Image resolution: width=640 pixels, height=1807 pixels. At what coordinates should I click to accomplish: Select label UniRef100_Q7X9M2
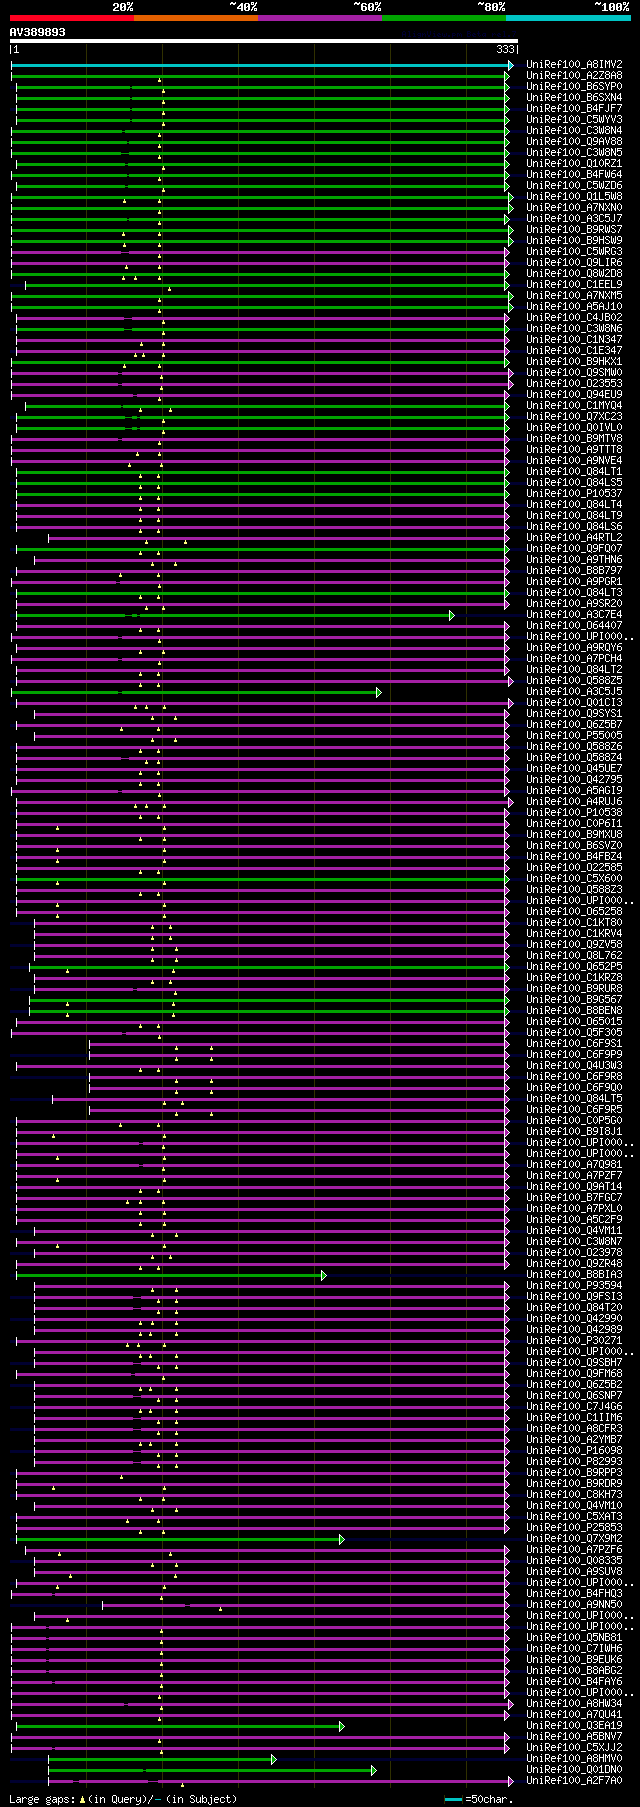click(574, 1539)
